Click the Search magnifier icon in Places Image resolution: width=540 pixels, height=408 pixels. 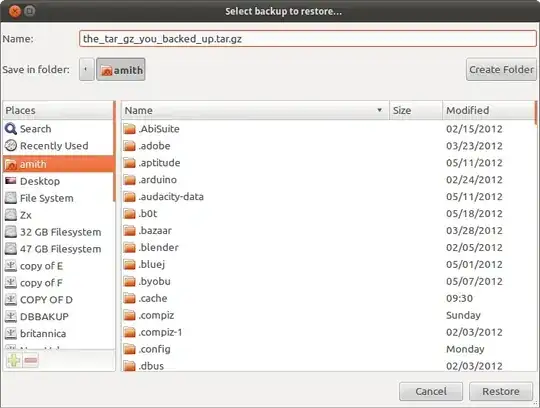click(11, 129)
